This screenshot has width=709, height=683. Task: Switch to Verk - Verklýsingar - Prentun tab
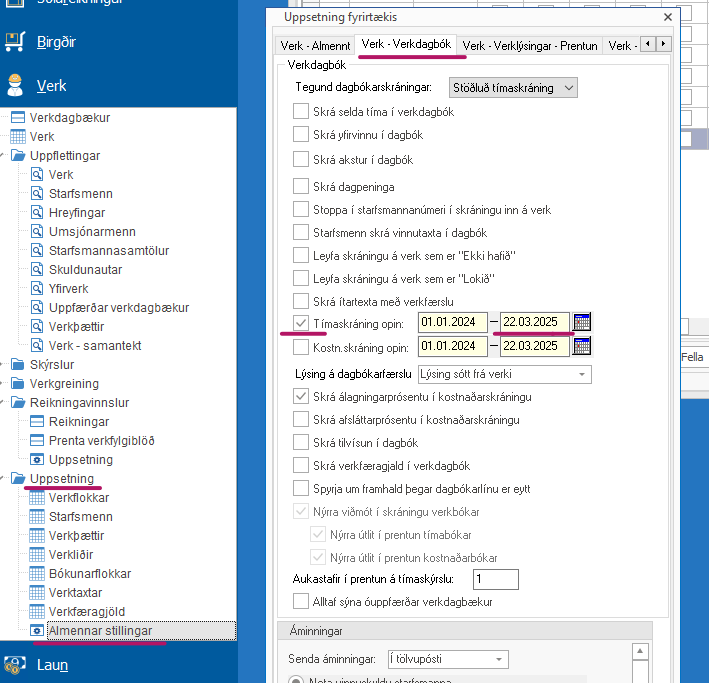click(x=529, y=46)
